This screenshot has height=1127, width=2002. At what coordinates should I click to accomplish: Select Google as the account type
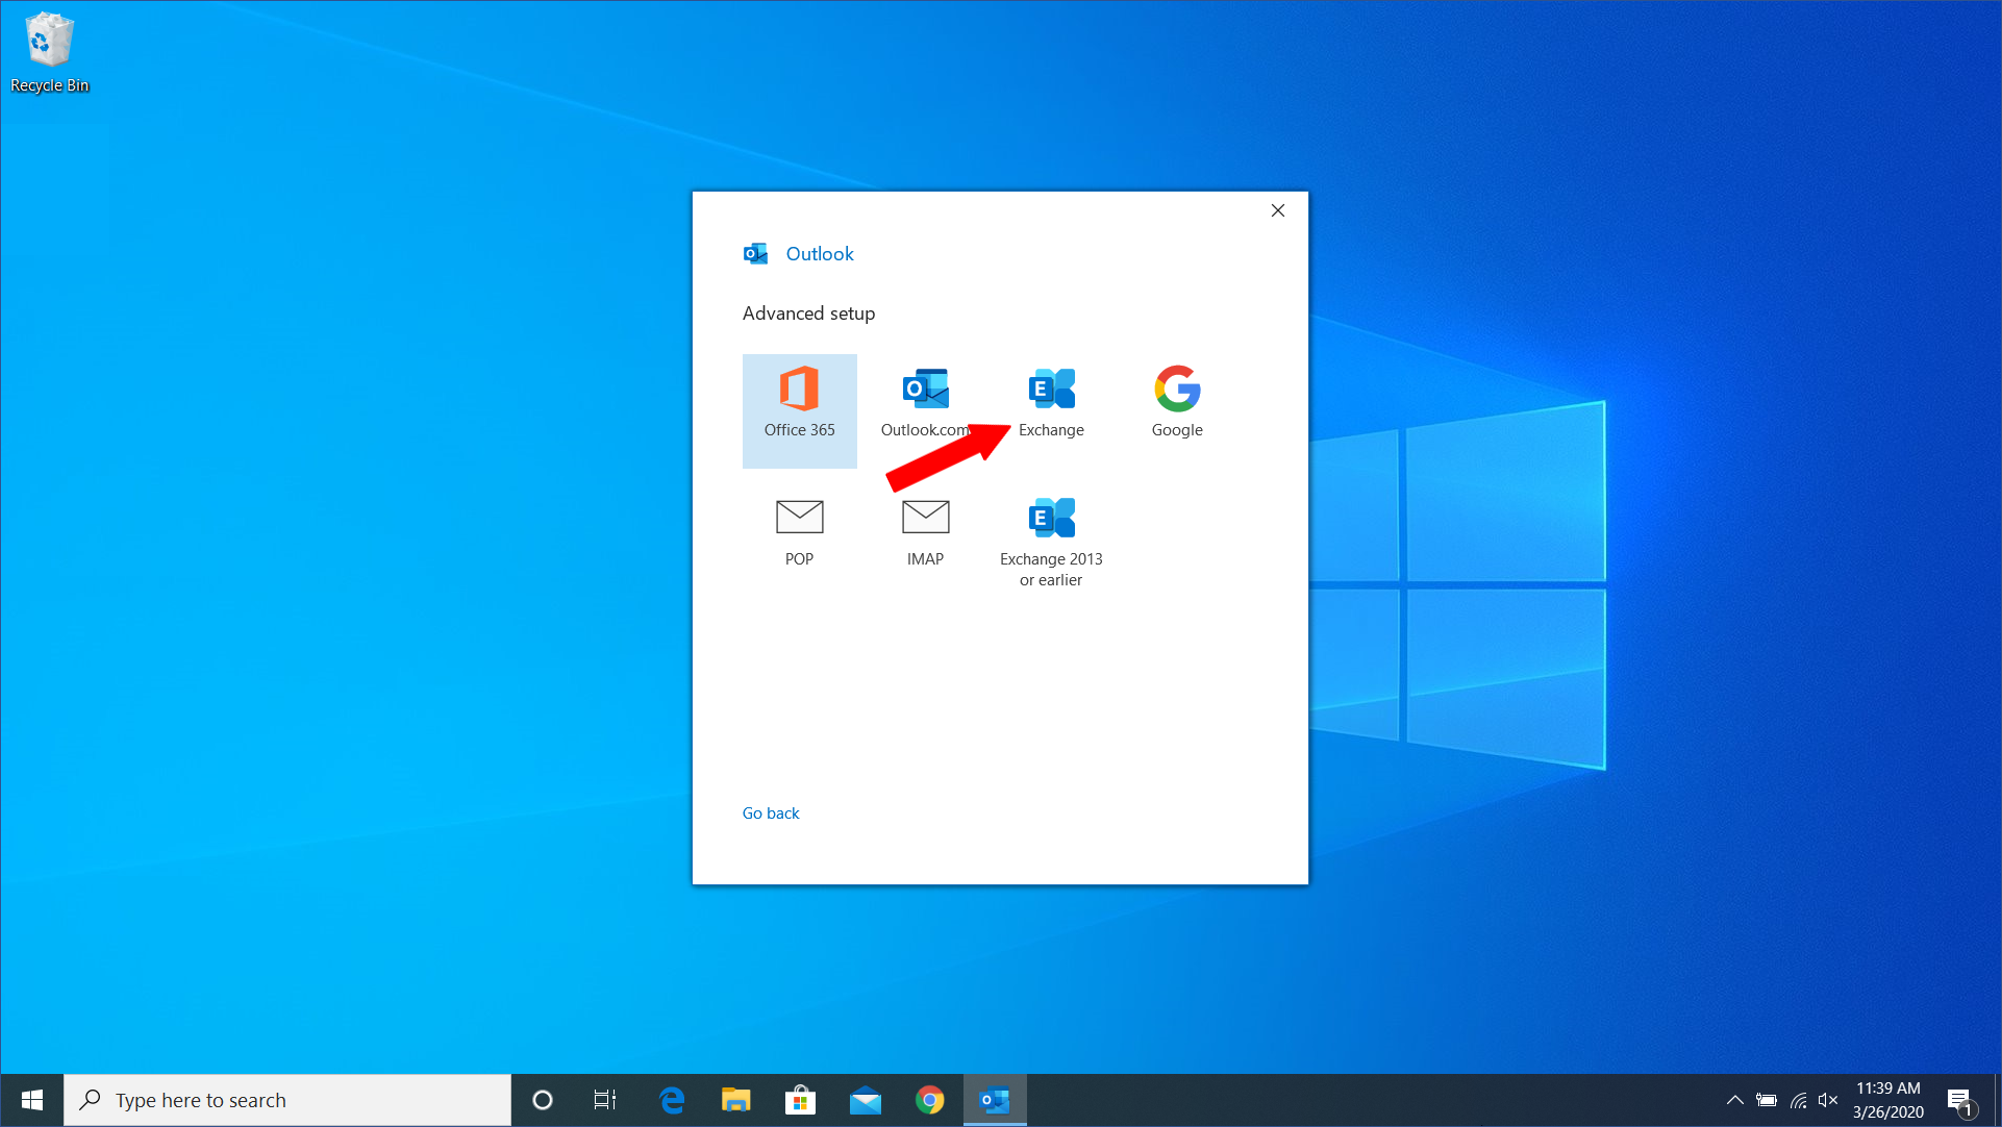(1176, 402)
